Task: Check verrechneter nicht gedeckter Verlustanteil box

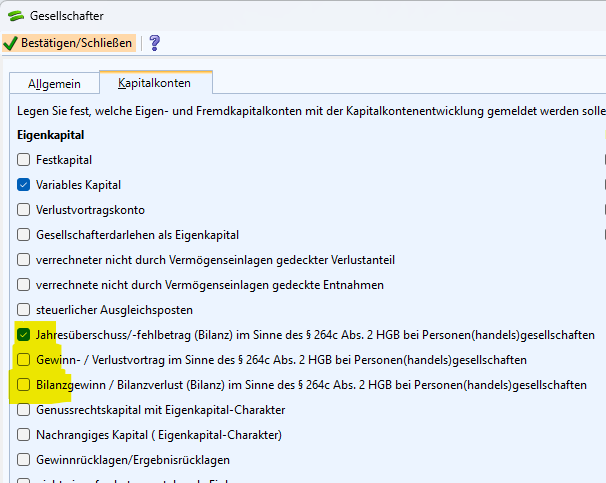Action: click(x=24, y=260)
